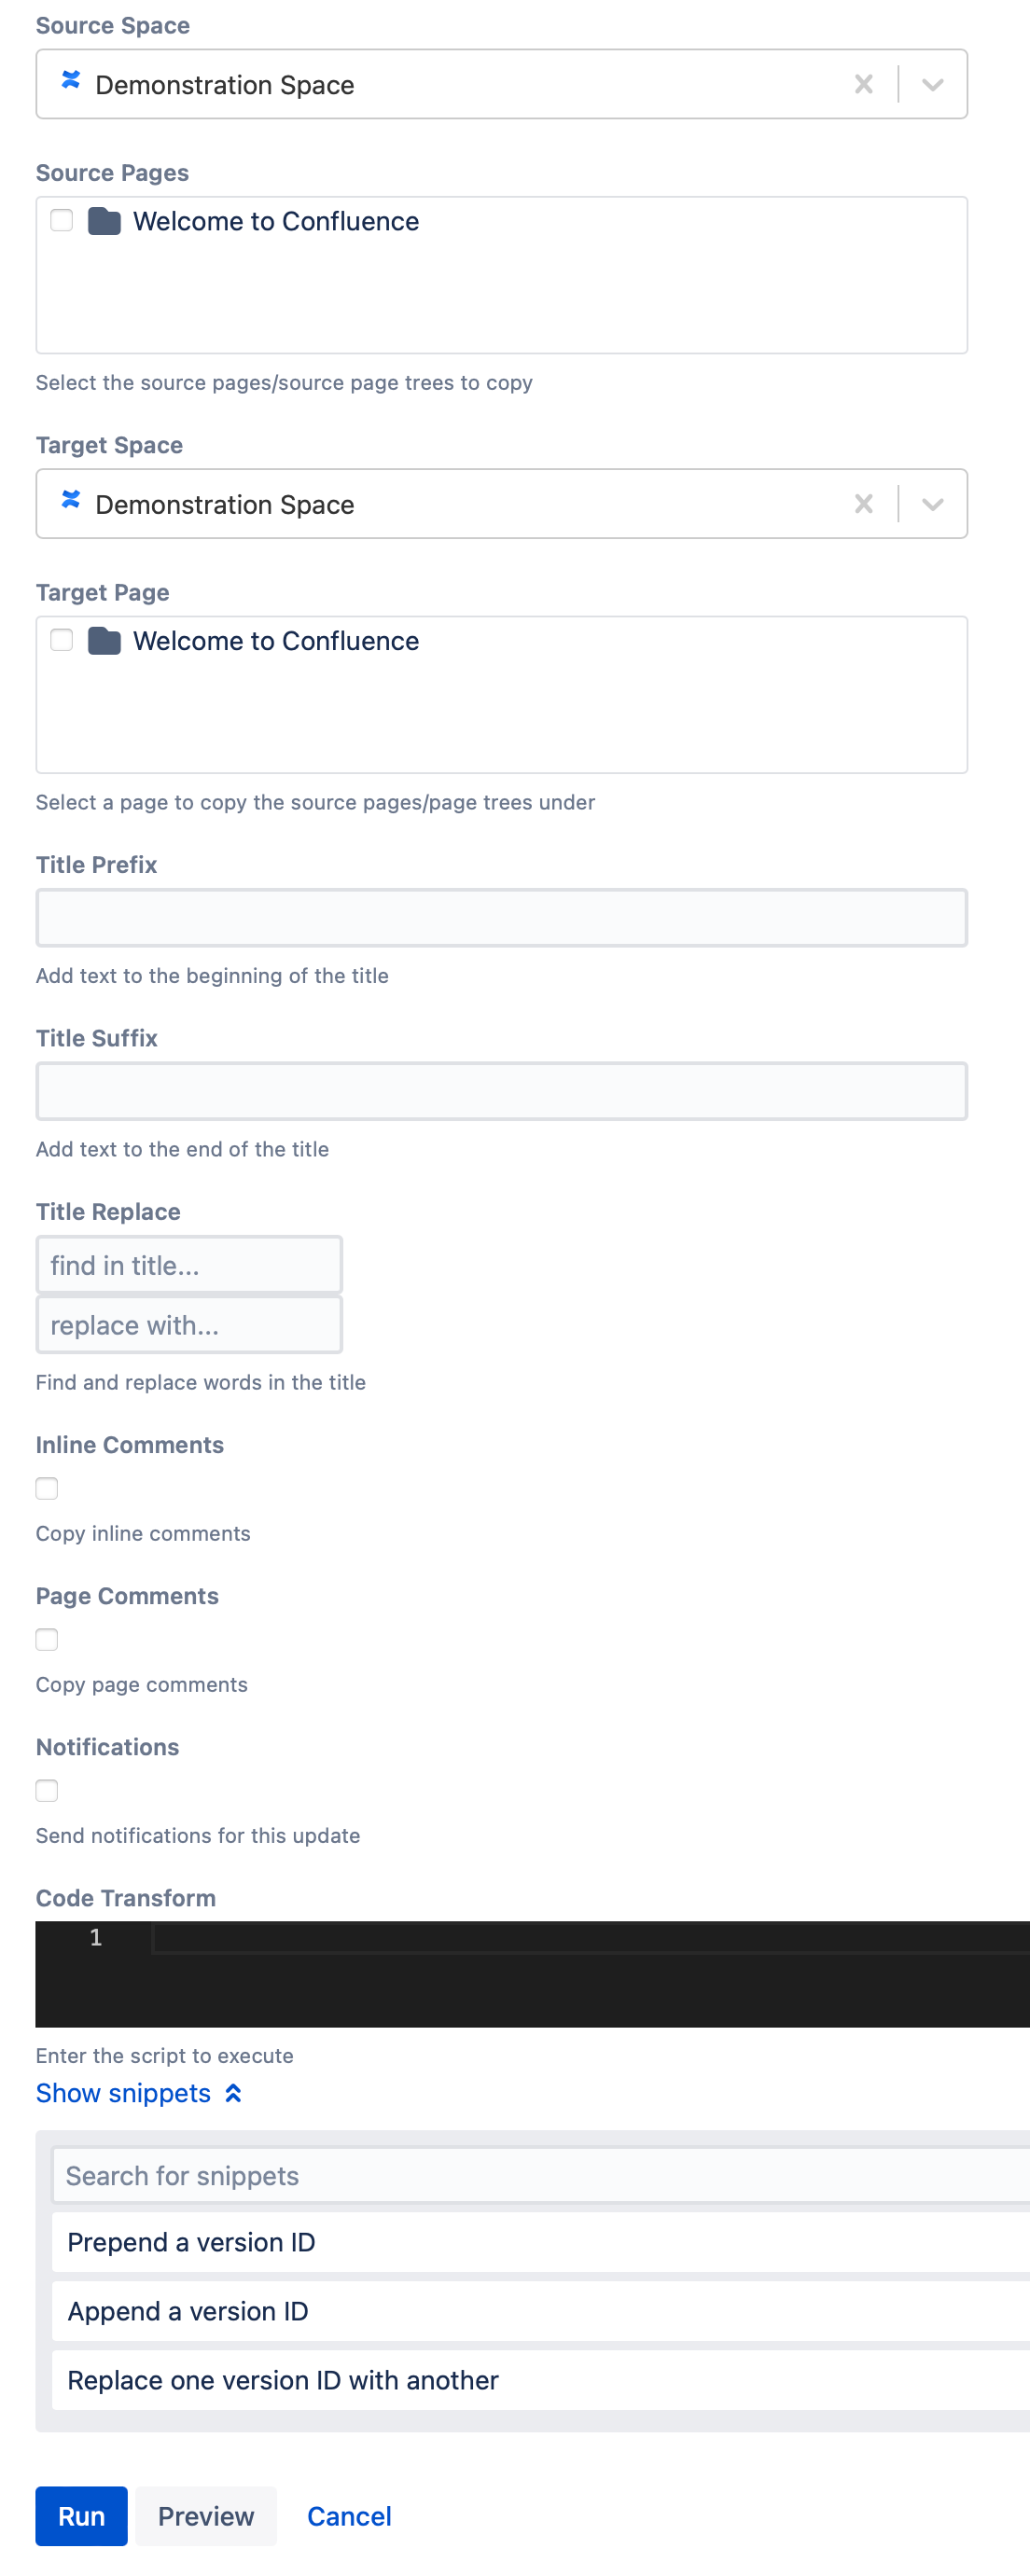Click the Target Page folder icon
Viewport: 1030px width, 2576px height.
pos(104,640)
